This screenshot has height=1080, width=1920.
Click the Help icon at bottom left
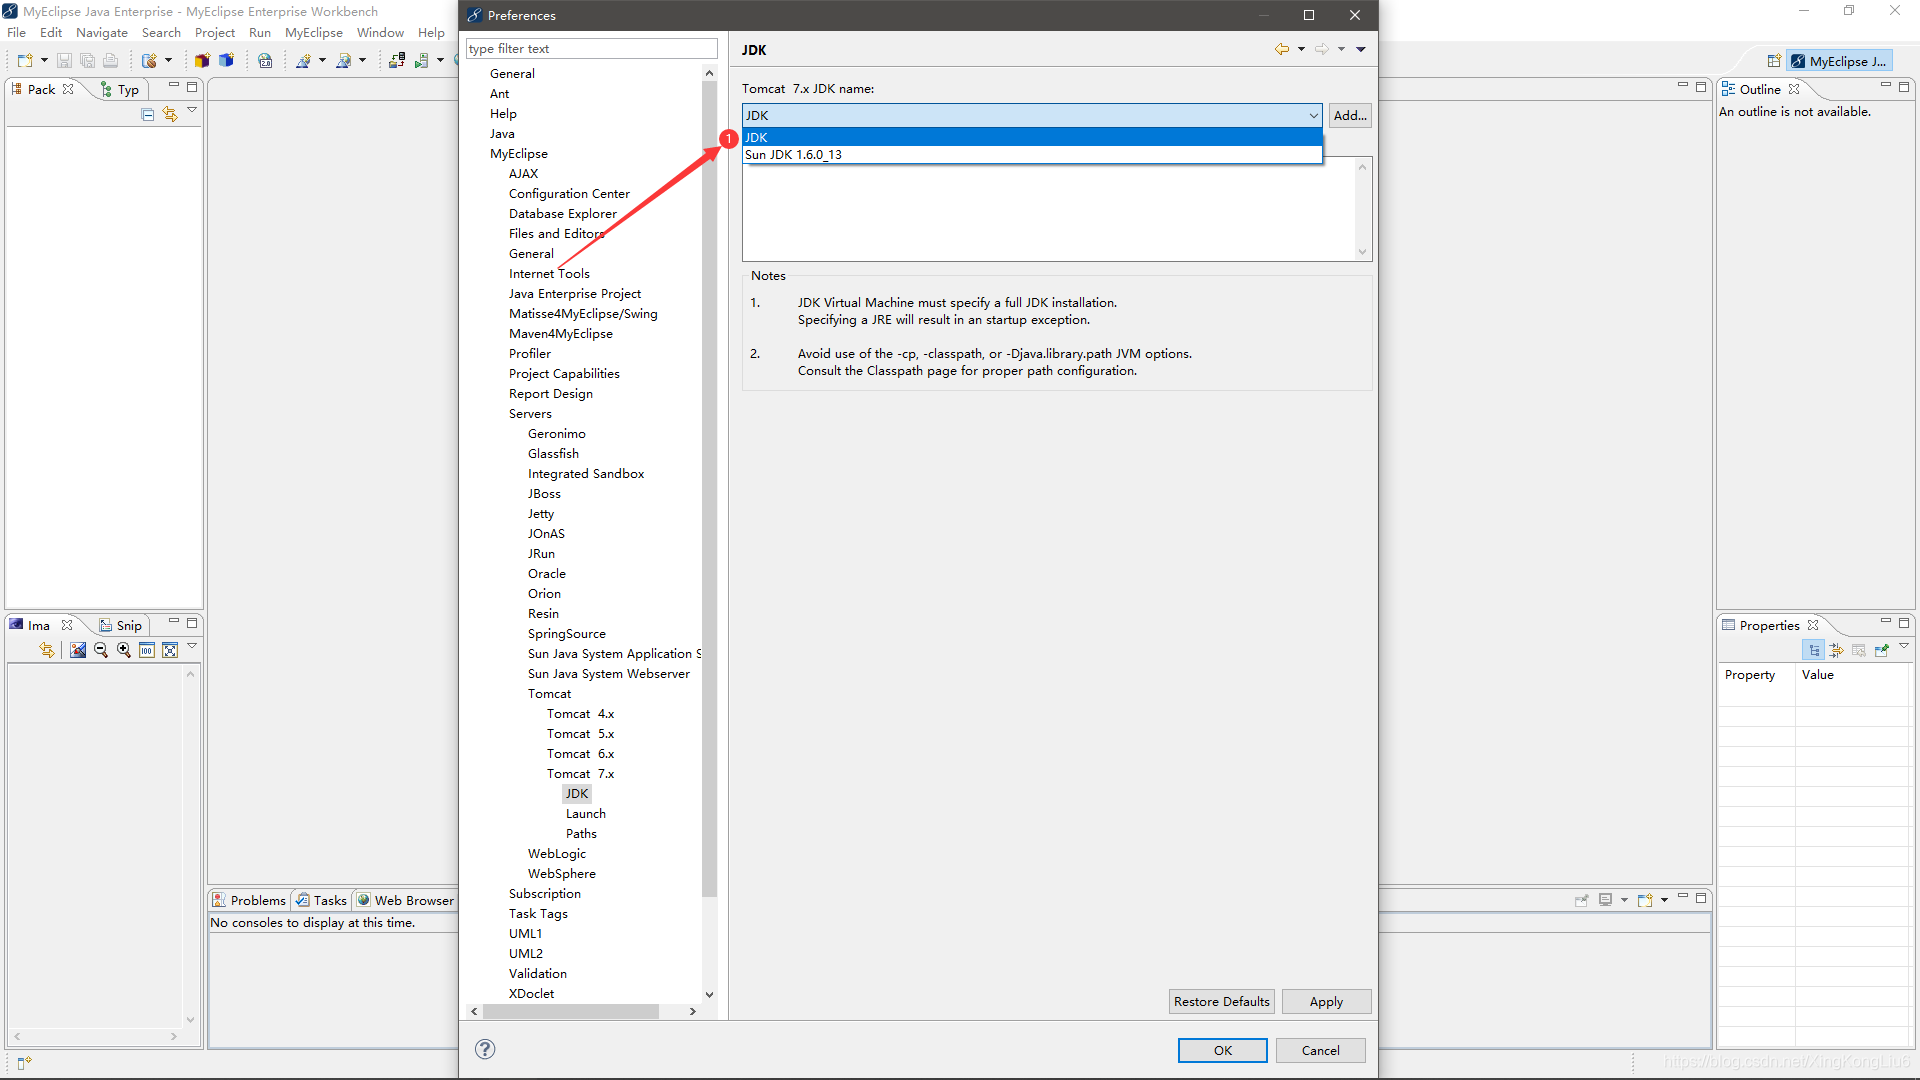485,1048
